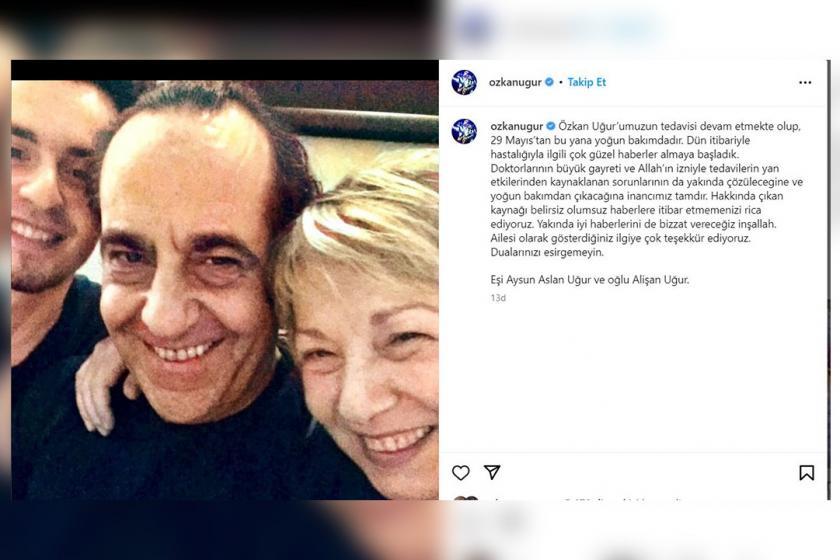
Task: Open the family selfie post photo
Action: (225, 289)
